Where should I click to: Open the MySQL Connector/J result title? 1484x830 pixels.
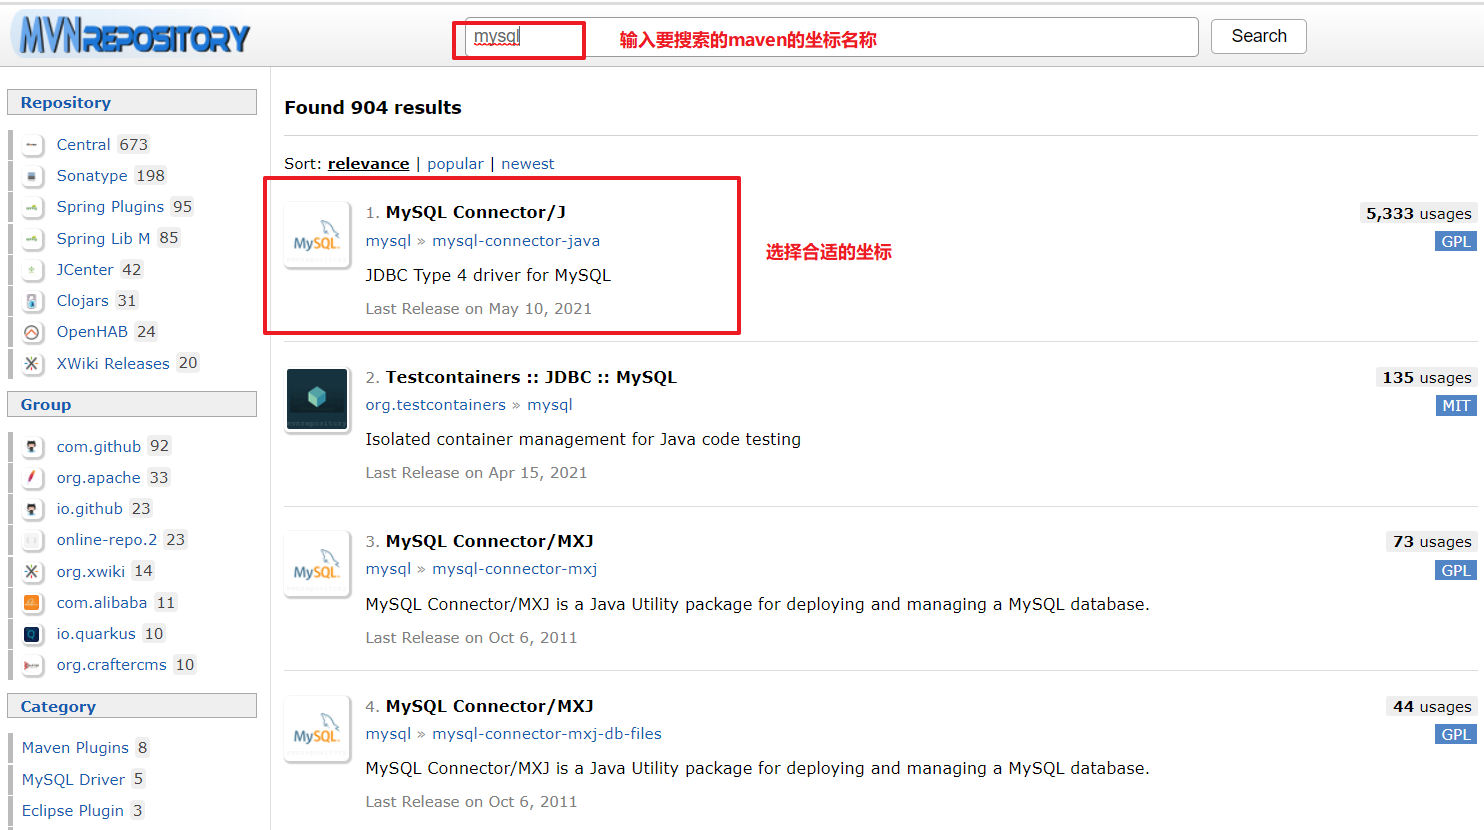point(476,212)
